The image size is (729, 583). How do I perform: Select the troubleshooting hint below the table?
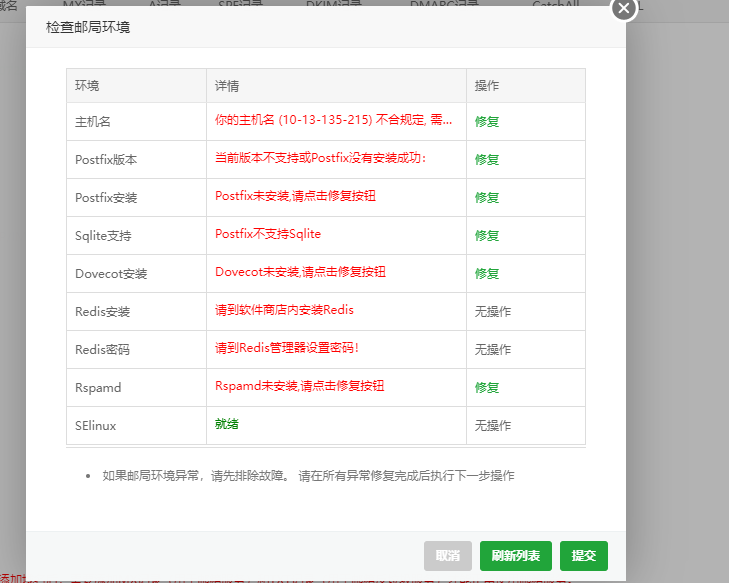coord(308,476)
